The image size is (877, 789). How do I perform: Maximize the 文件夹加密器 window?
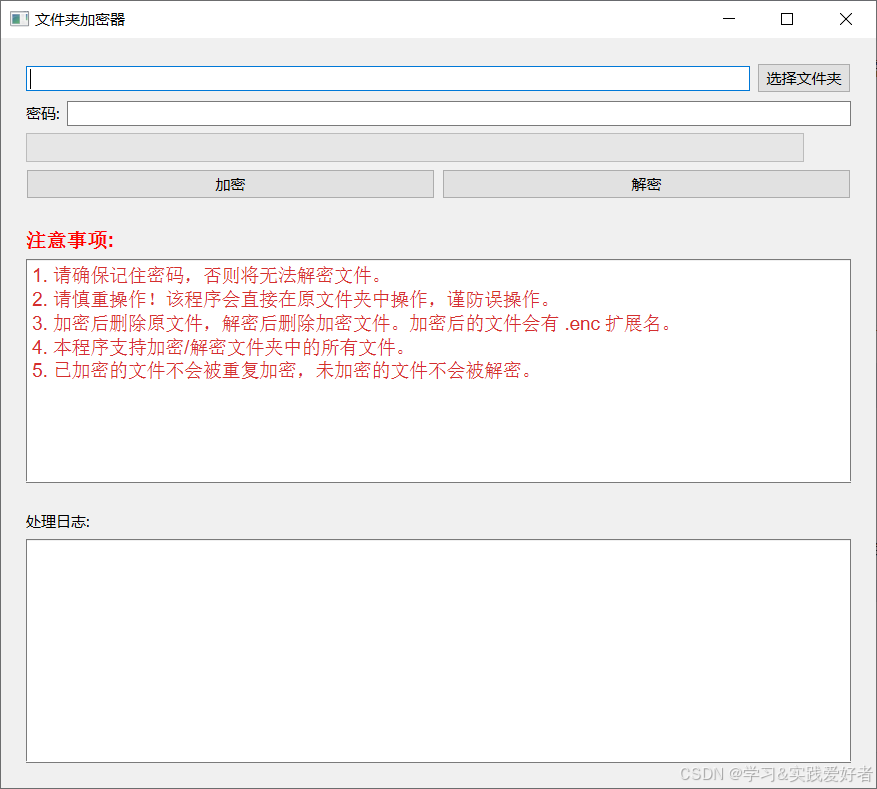787,19
